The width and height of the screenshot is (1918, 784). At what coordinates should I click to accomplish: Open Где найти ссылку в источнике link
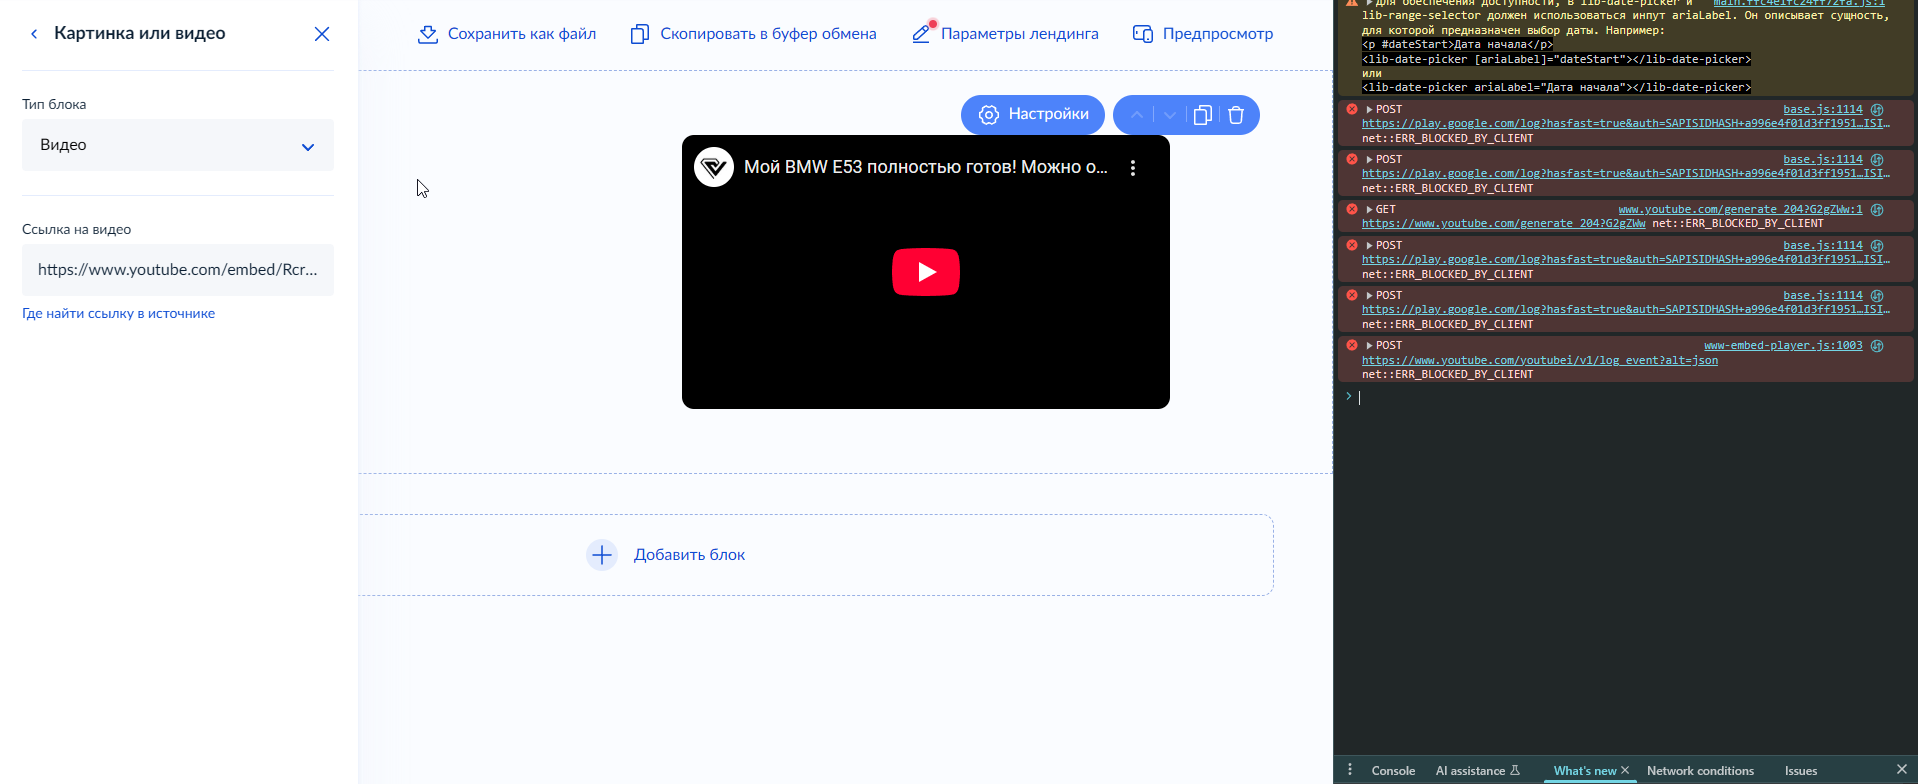tap(118, 313)
